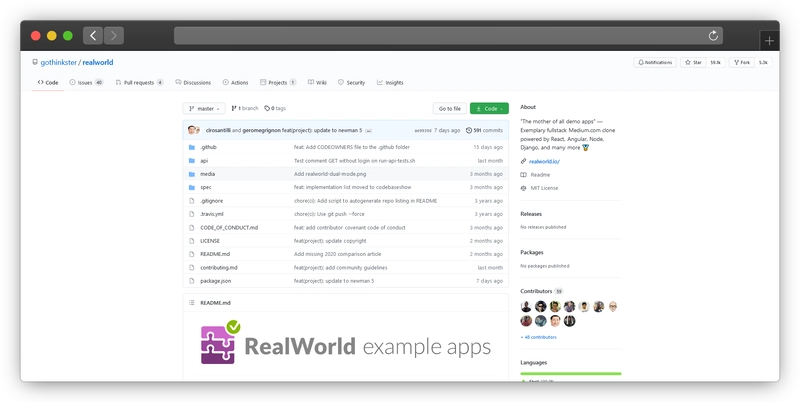
Task: Open the fork count 5.3k
Action: [763, 62]
